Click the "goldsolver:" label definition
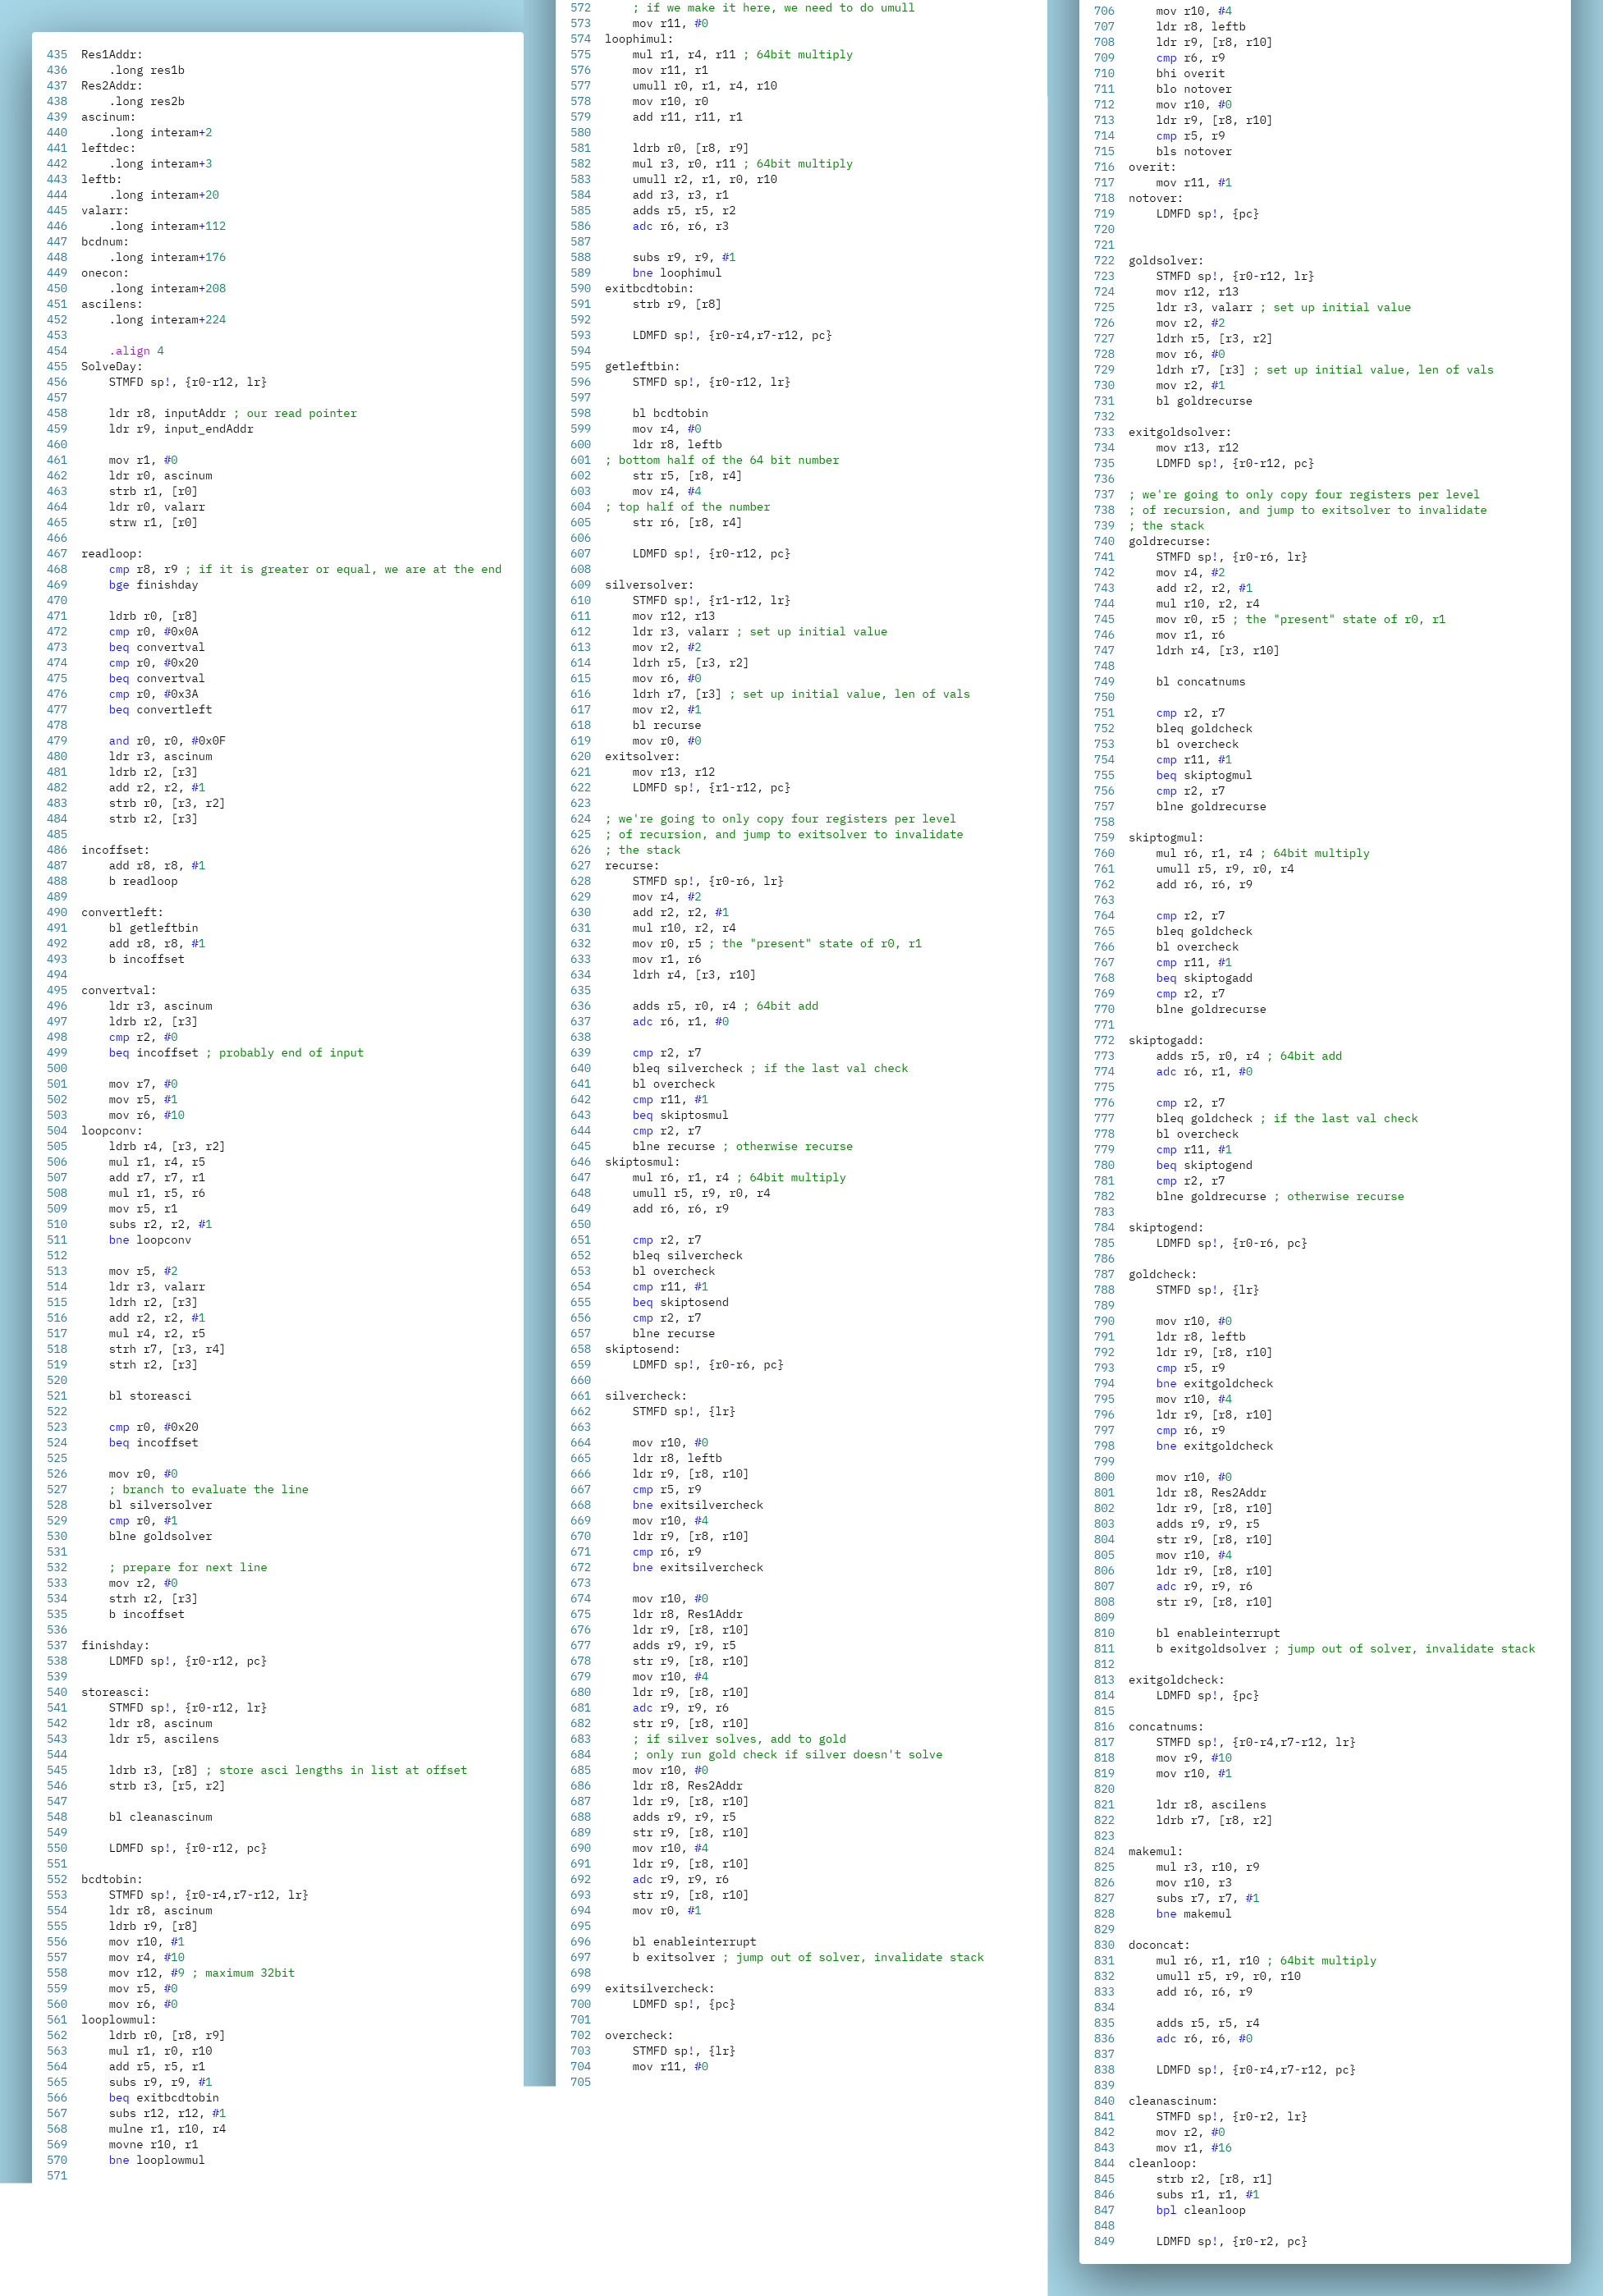The image size is (1603, 2296). pyautogui.click(x=1166, y=261)
